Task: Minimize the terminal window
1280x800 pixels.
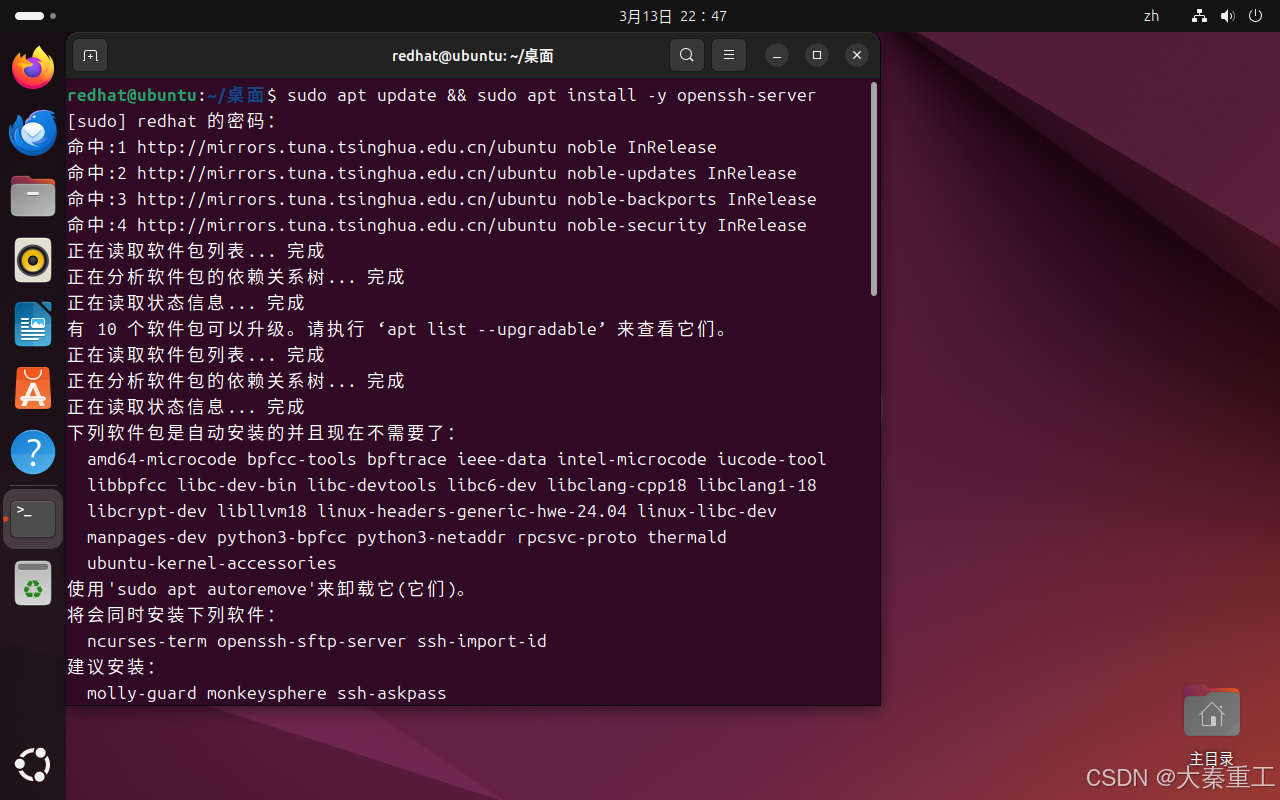Action: coord(777,55)
